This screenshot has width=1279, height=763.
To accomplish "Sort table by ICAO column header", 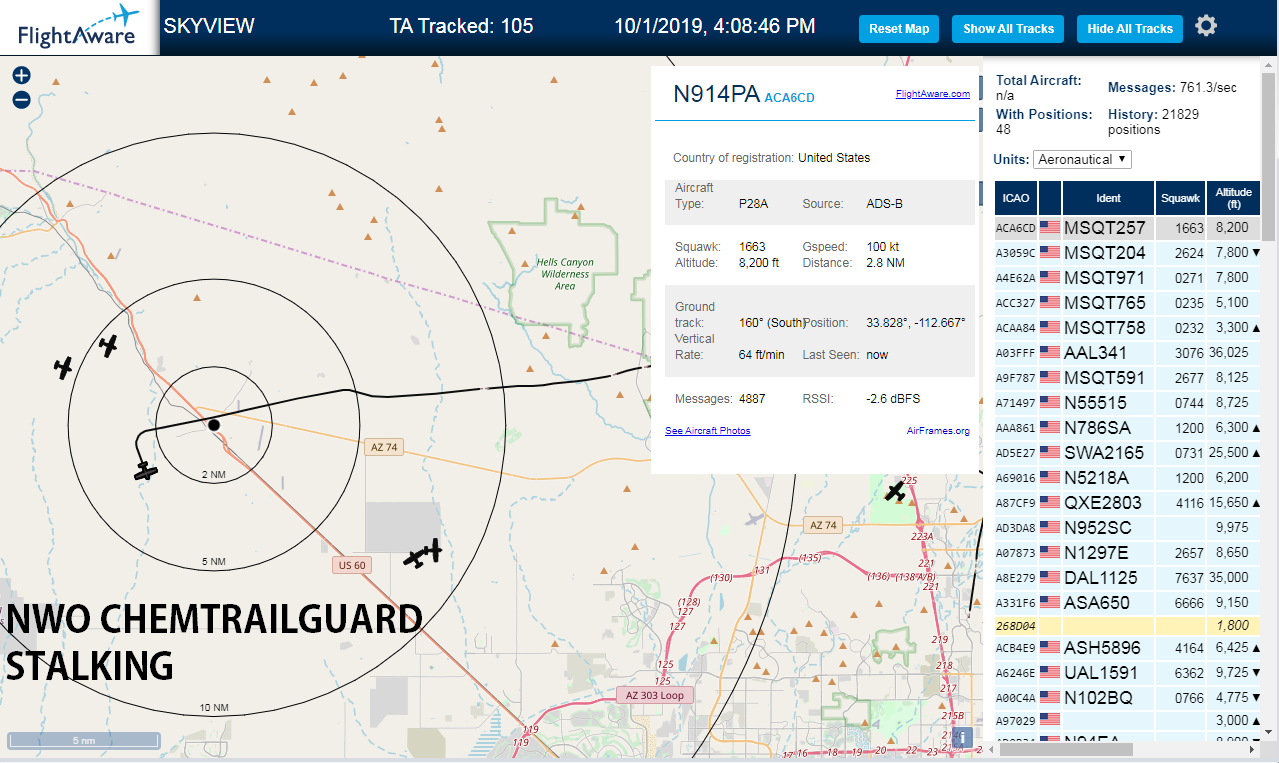I will [x=1015, y=198].
